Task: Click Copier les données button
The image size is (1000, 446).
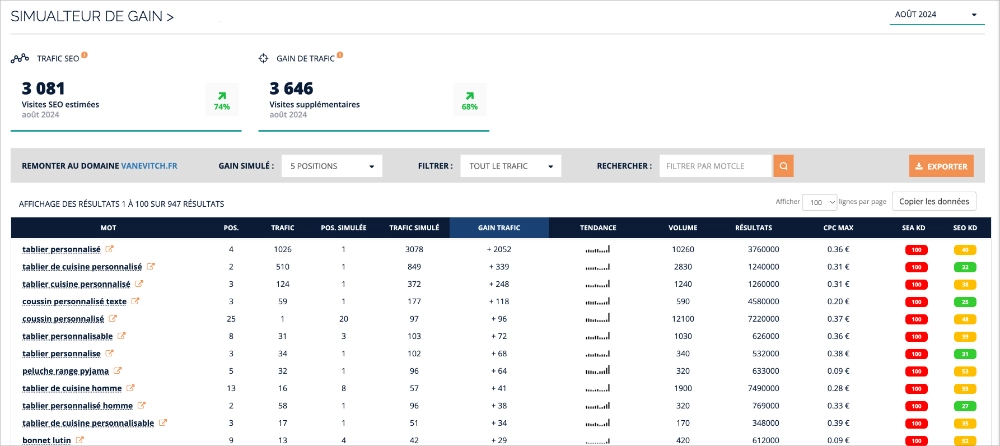Action: click(x=934, y=201)
